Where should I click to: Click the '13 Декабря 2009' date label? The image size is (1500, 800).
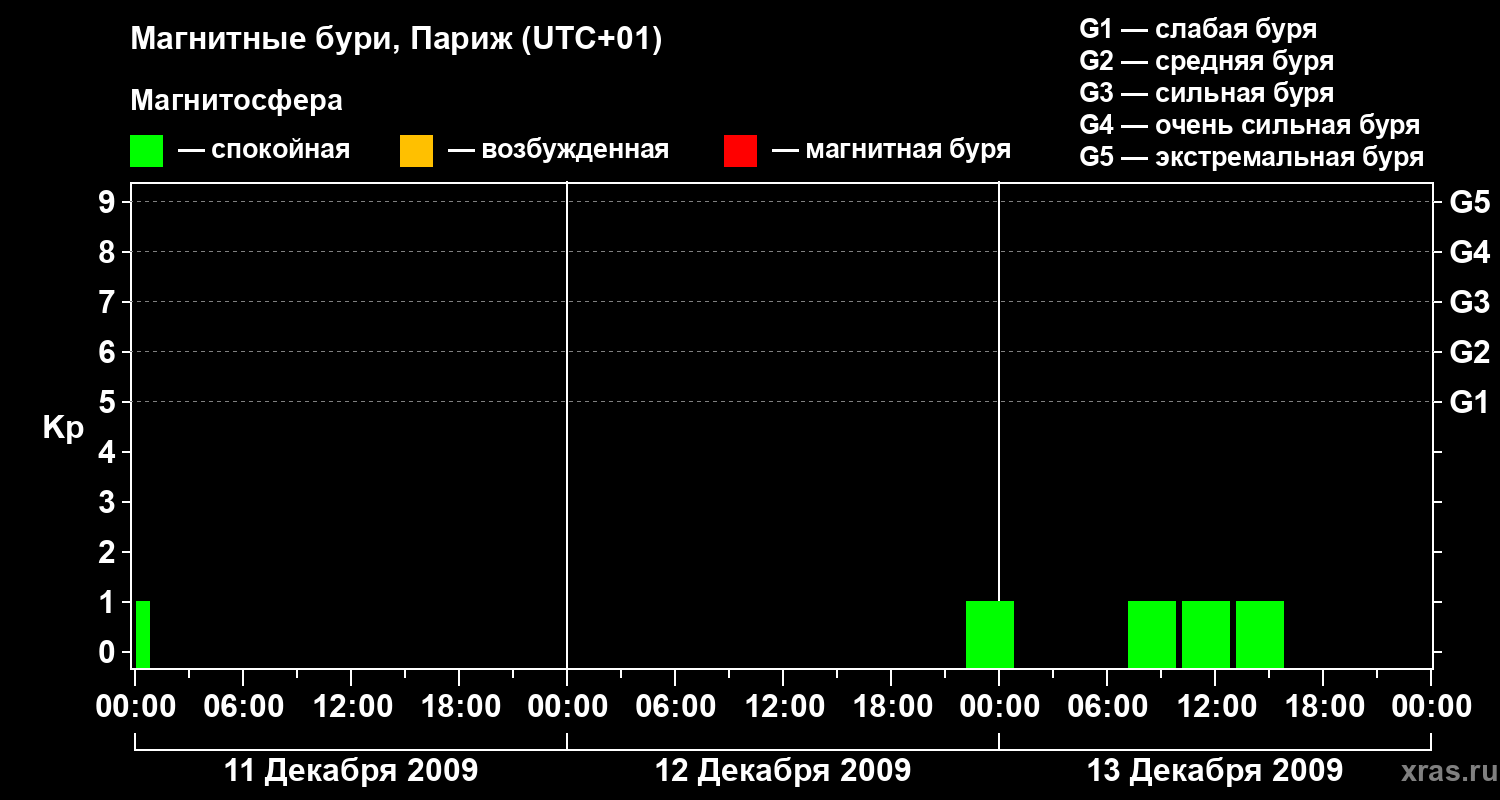[1215, 771]
